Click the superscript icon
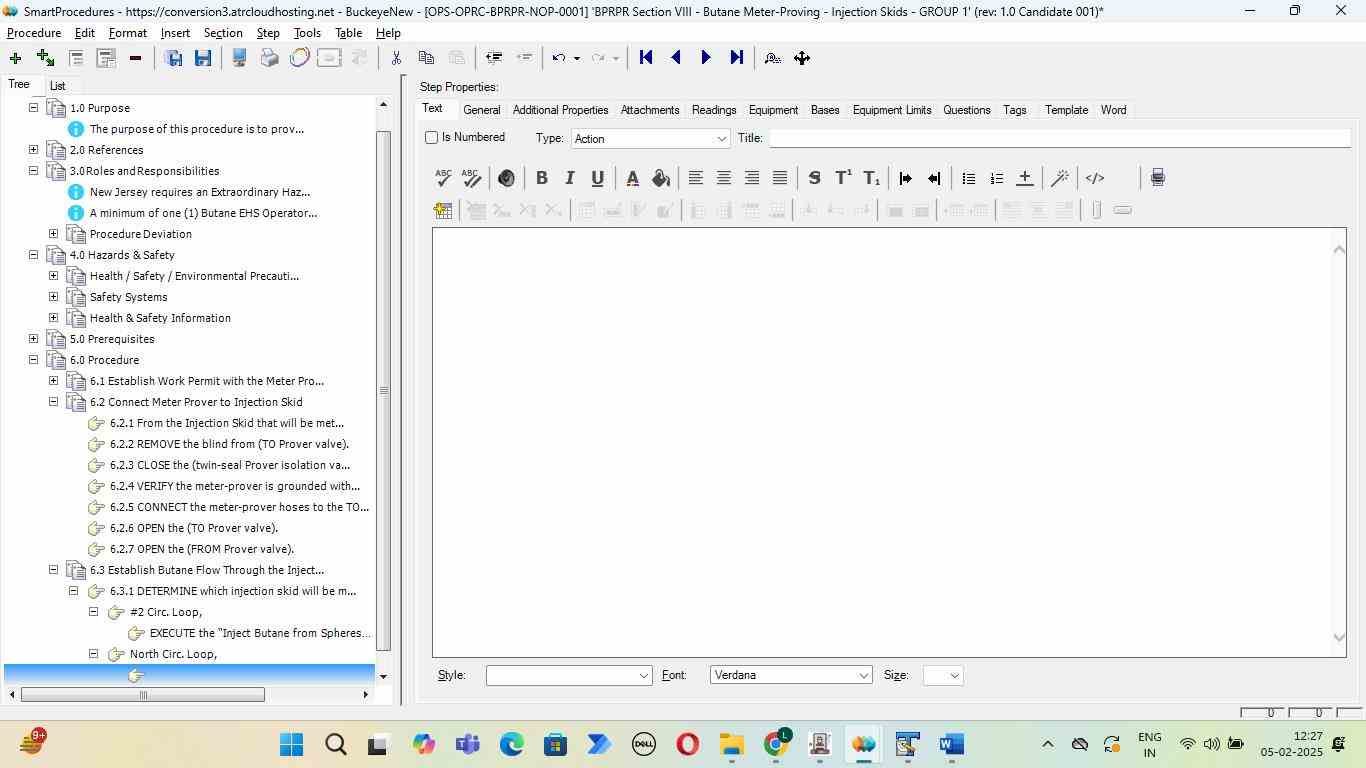This screenshot has height=768, width=1366. (x=843, y=178)
